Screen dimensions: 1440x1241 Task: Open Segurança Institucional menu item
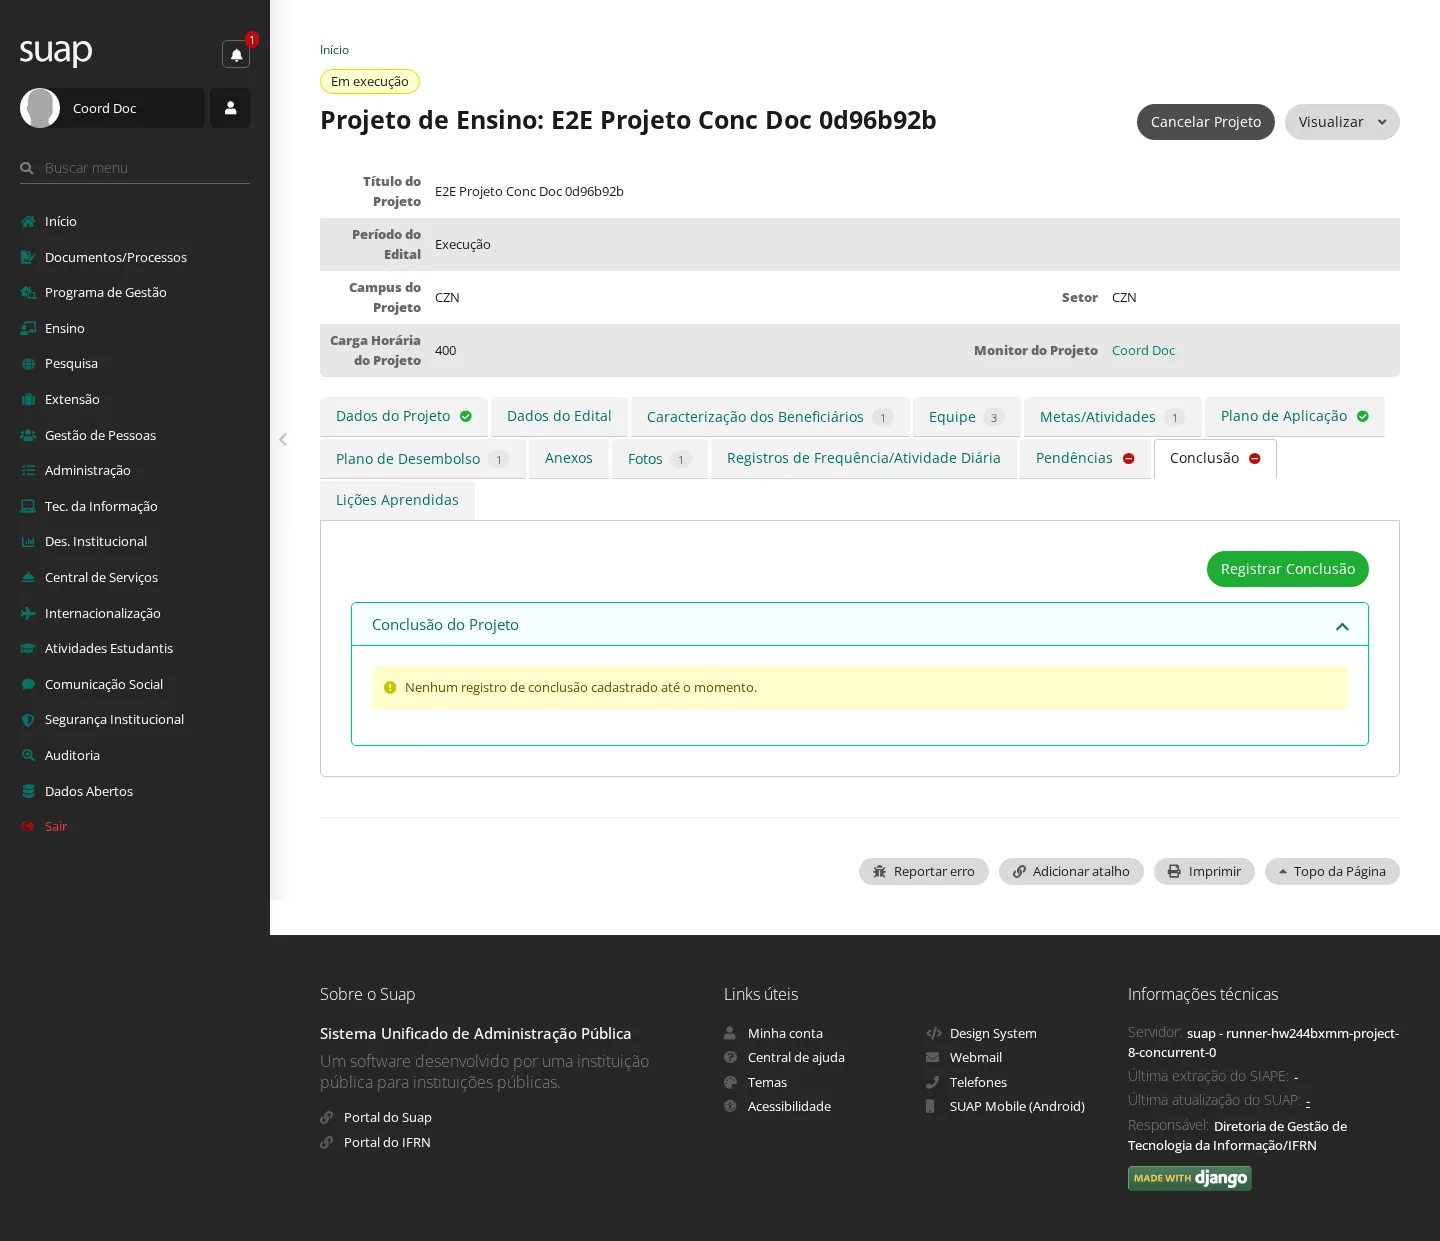135,720
